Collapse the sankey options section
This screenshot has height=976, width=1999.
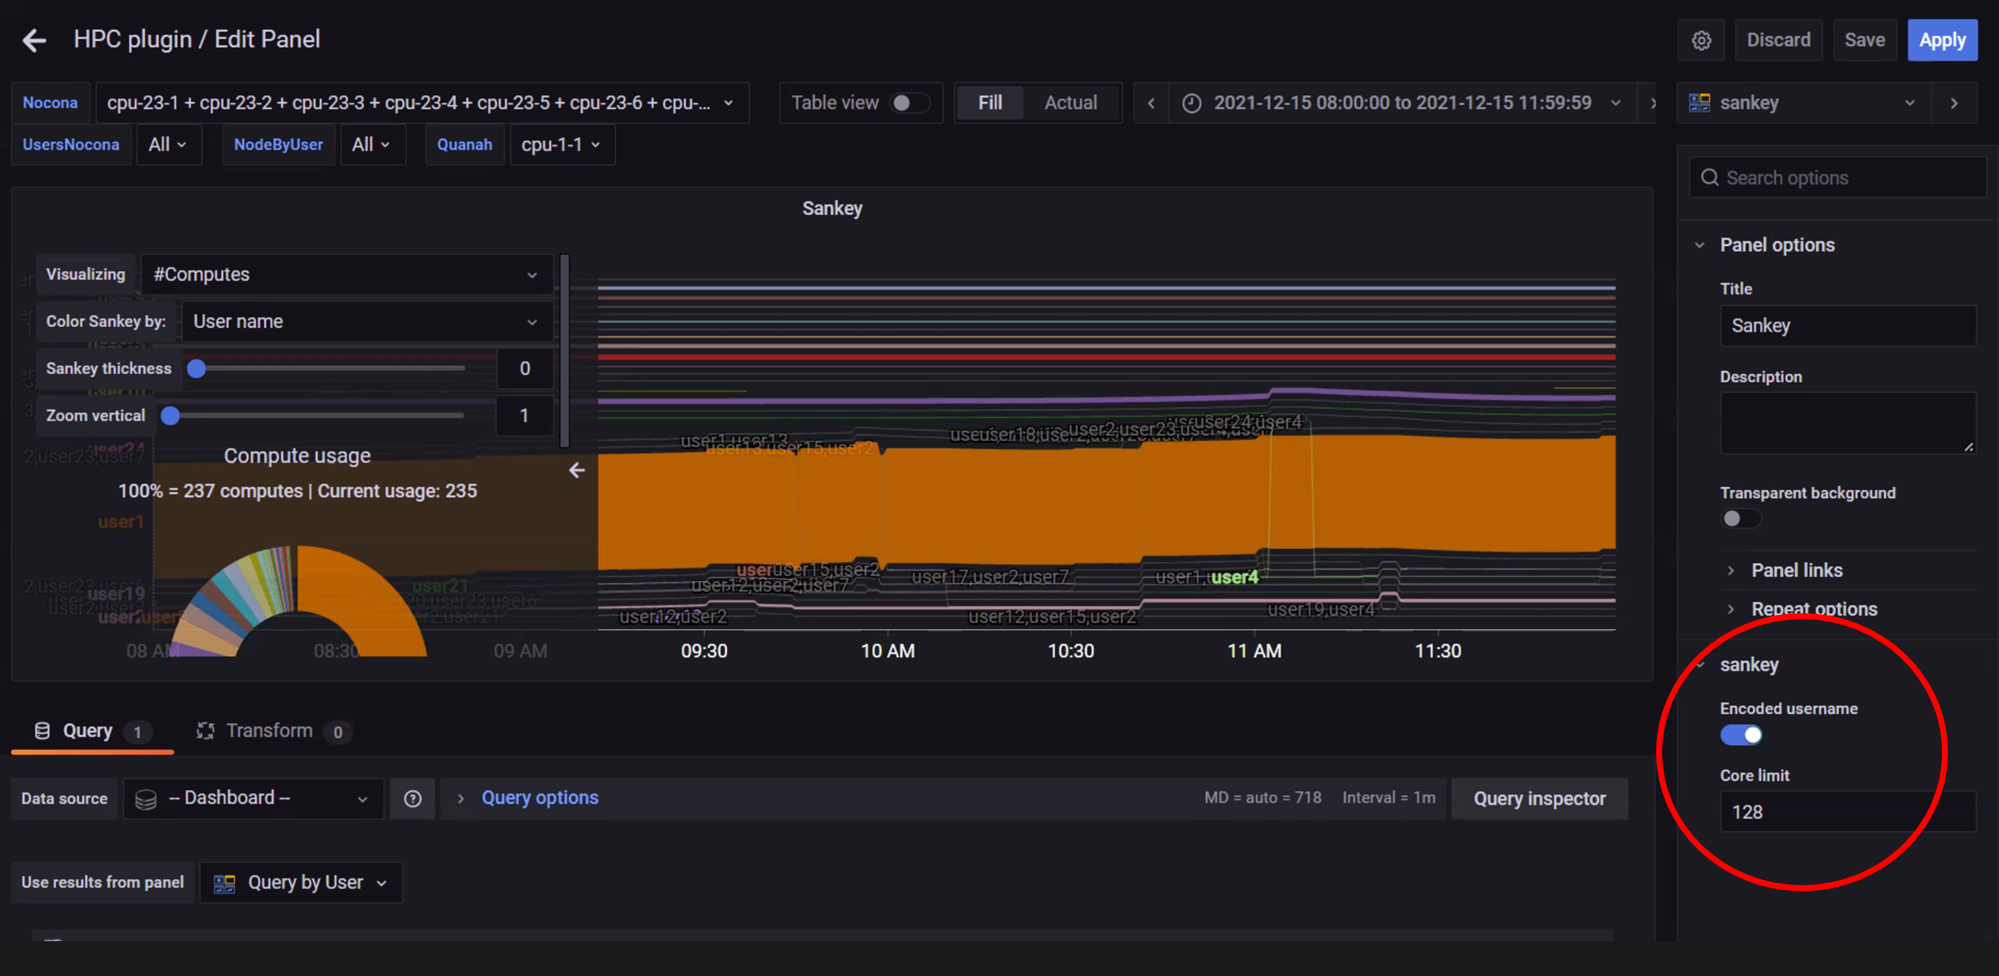[x=1748, y=665]
